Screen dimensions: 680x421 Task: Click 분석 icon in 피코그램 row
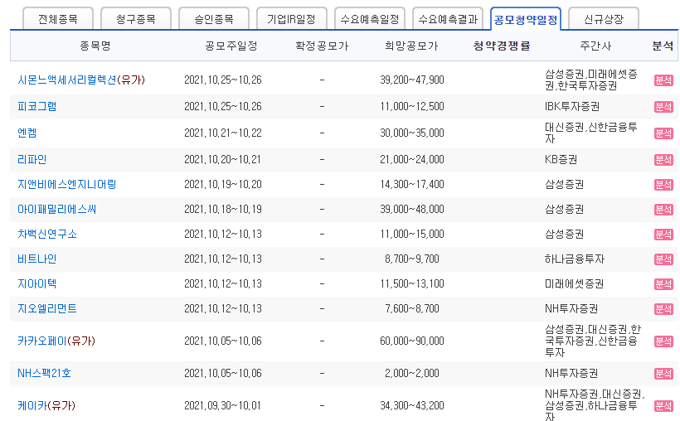pos(664,107)
